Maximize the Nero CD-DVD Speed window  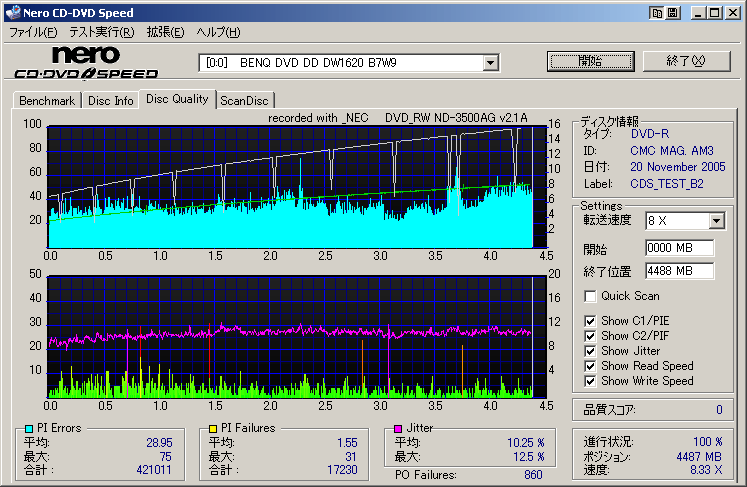tap(715, 13)
